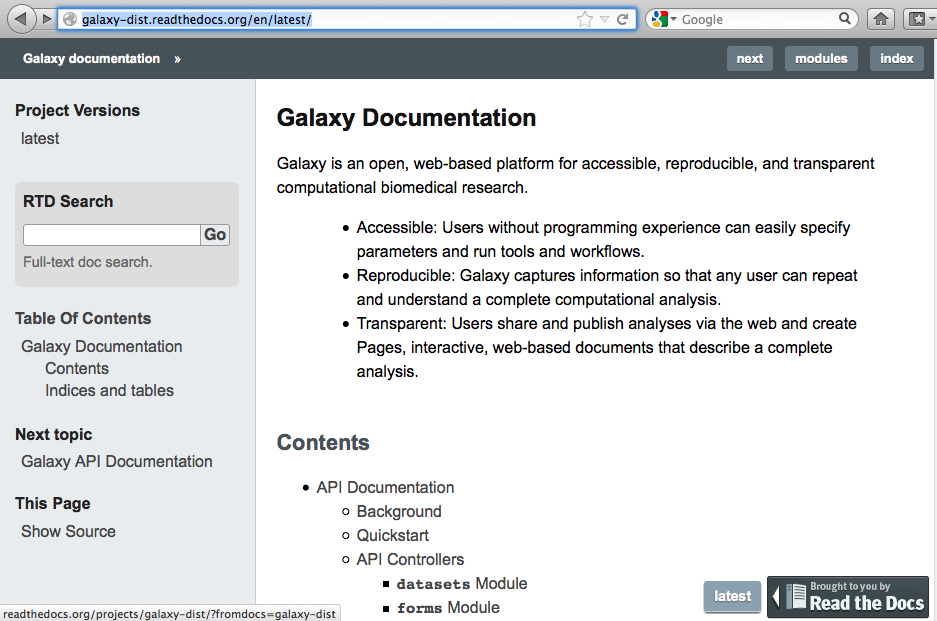Click the Galaxy Documentation page heading

[x=406, y=118]
